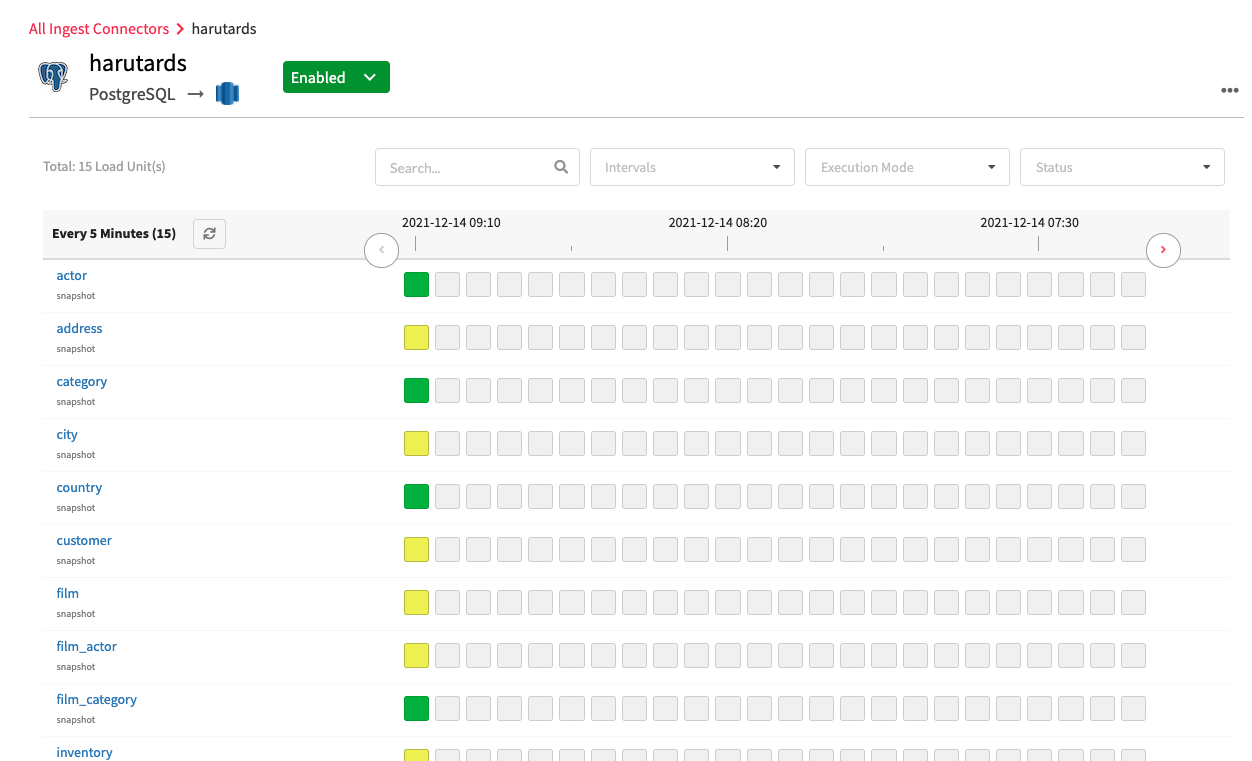The height and width of the screenshot is (761, 1252).
Task: Open the actor load unit
Action: pos(72,276)
